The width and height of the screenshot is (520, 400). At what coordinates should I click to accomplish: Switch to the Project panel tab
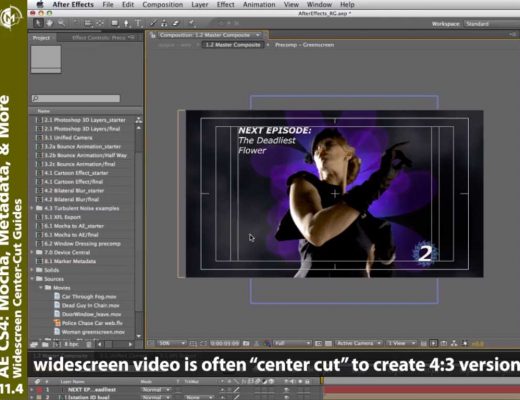(41, 38)
